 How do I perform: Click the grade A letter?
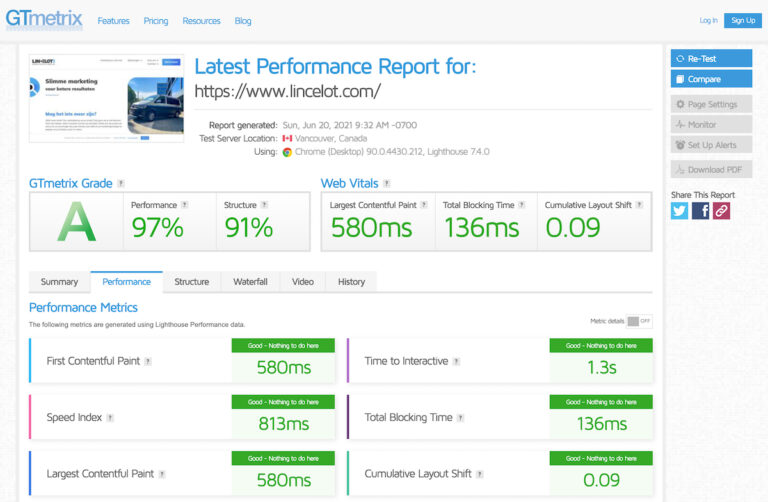click(76, 222)
